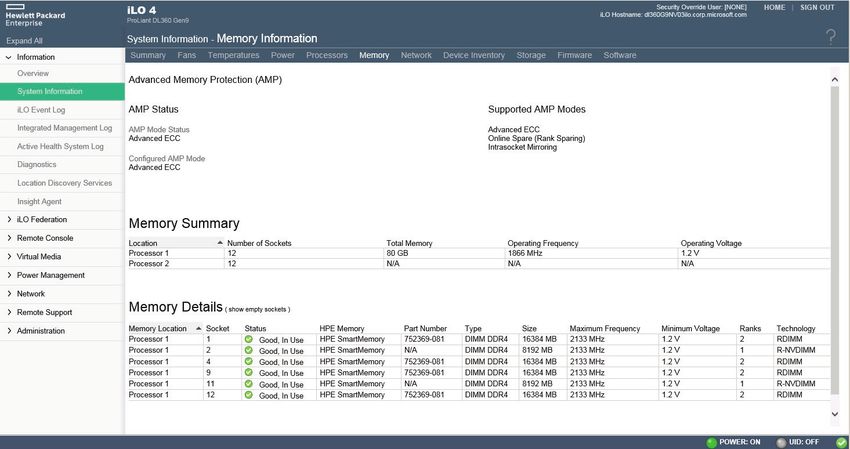The image size is (850, 449).
Task: Click Expand All in the sidebar
Action: [x=24, y=41]
